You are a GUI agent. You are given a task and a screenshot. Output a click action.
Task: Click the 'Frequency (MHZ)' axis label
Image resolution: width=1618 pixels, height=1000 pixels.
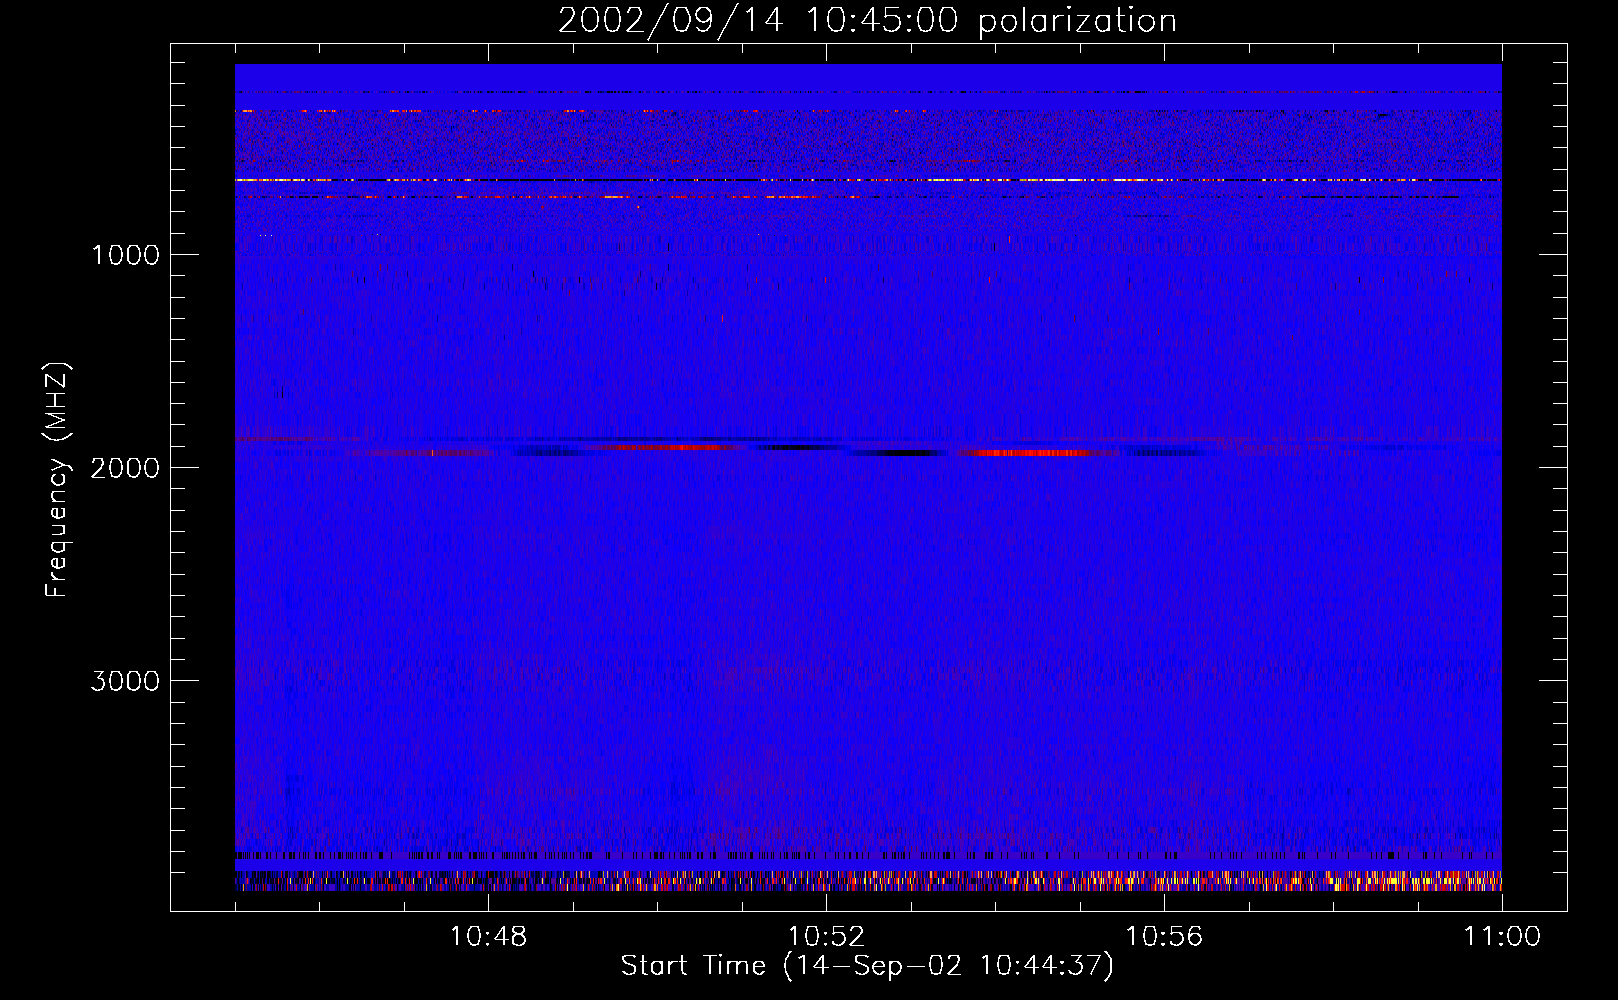(x=57, y=481)
